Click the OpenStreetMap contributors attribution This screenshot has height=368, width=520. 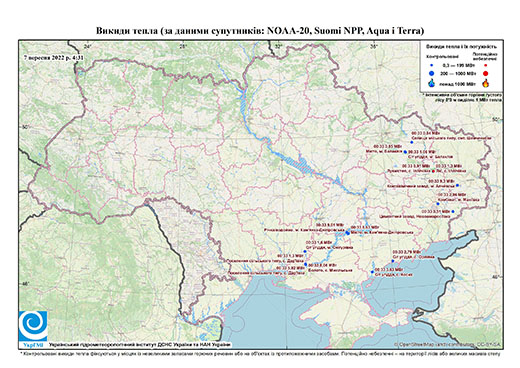coord(449,344)
